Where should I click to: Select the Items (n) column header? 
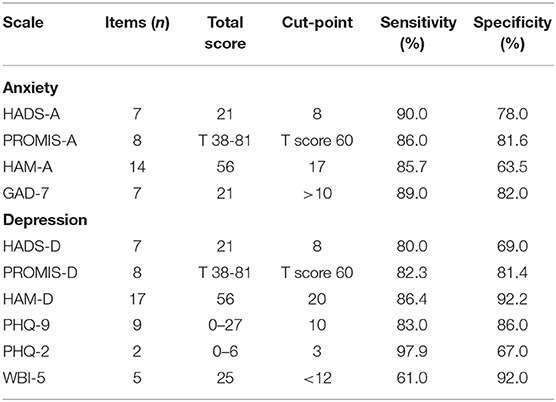[x=137, y=23]
